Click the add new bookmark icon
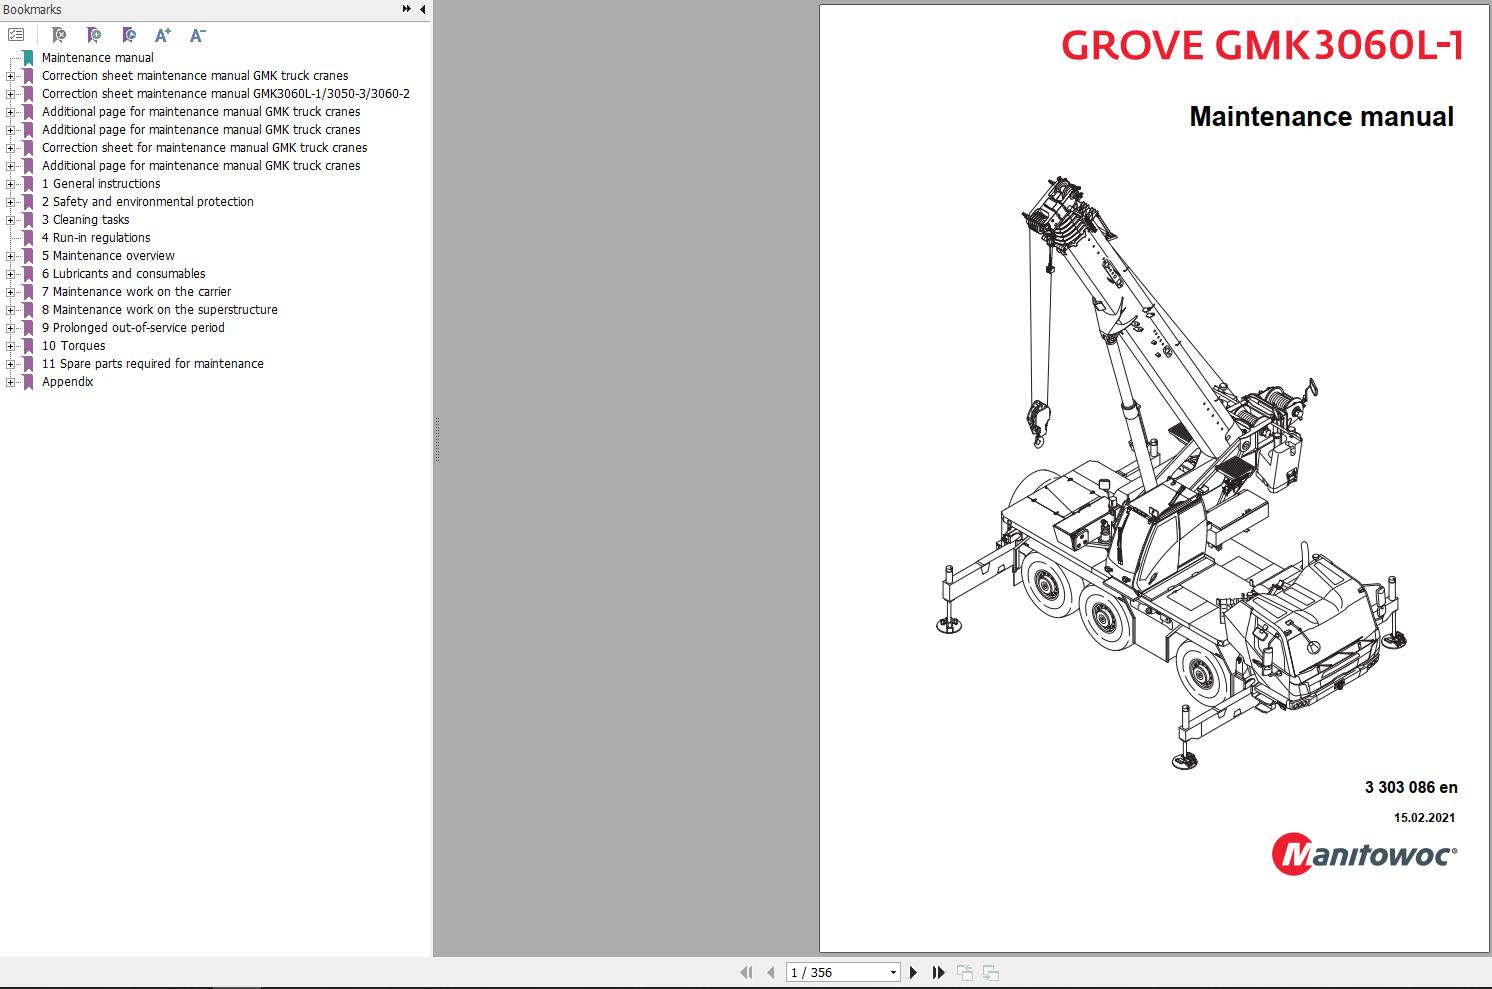The image size is (1492, 989). pos(94,35)
